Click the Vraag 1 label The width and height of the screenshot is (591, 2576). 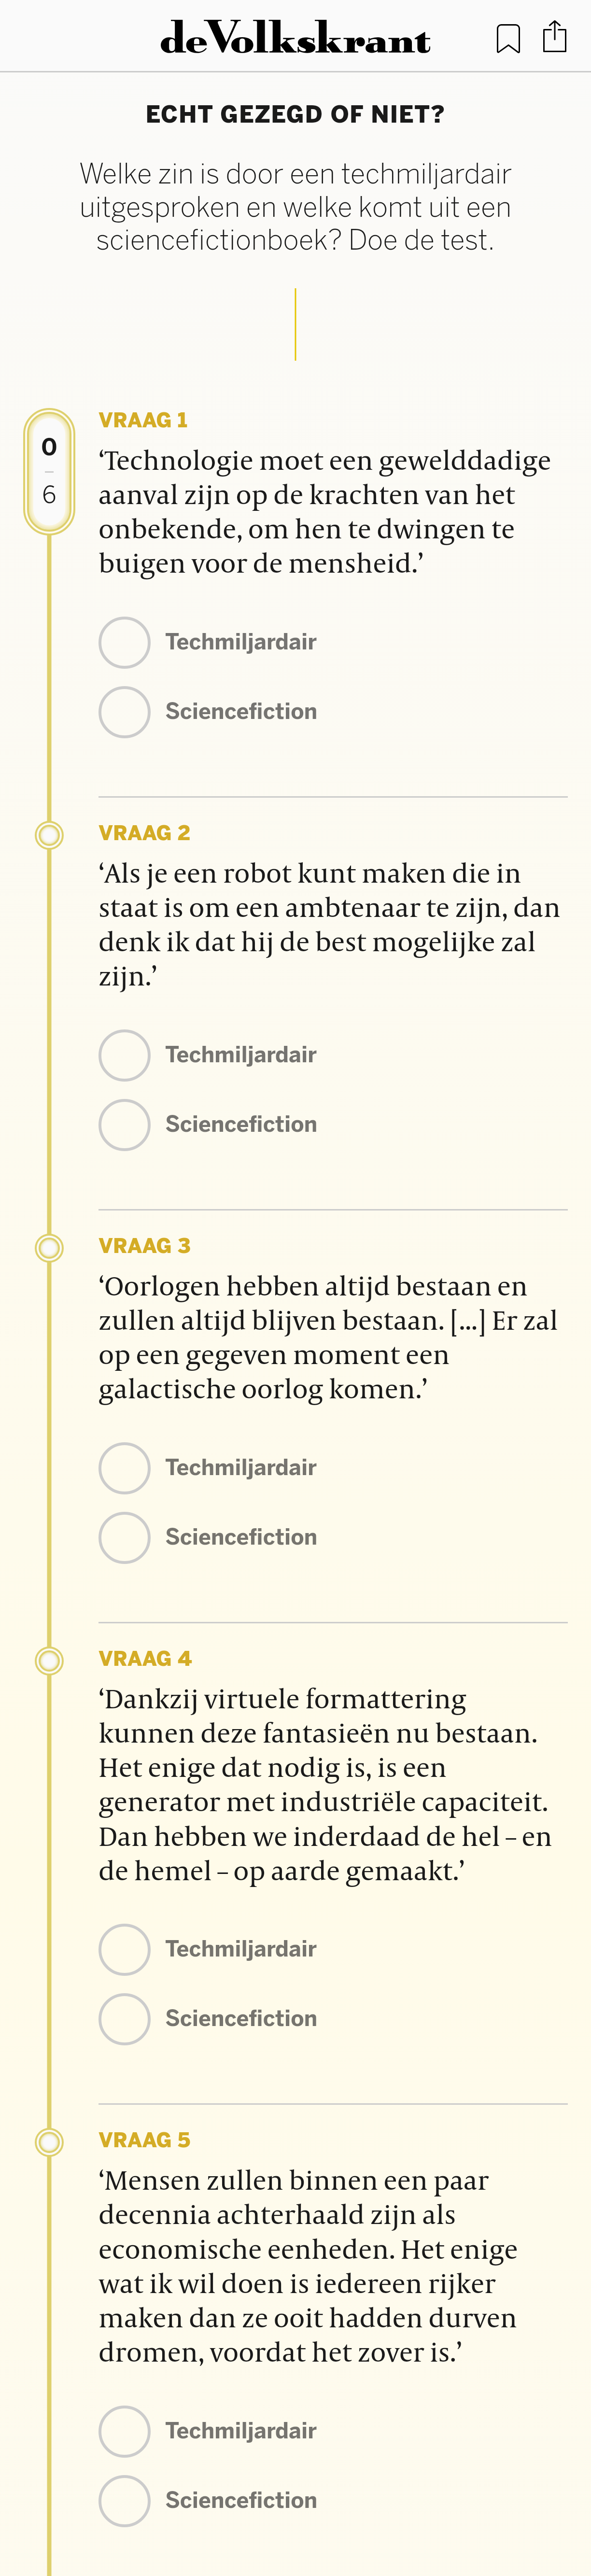[x=143, y=420]
